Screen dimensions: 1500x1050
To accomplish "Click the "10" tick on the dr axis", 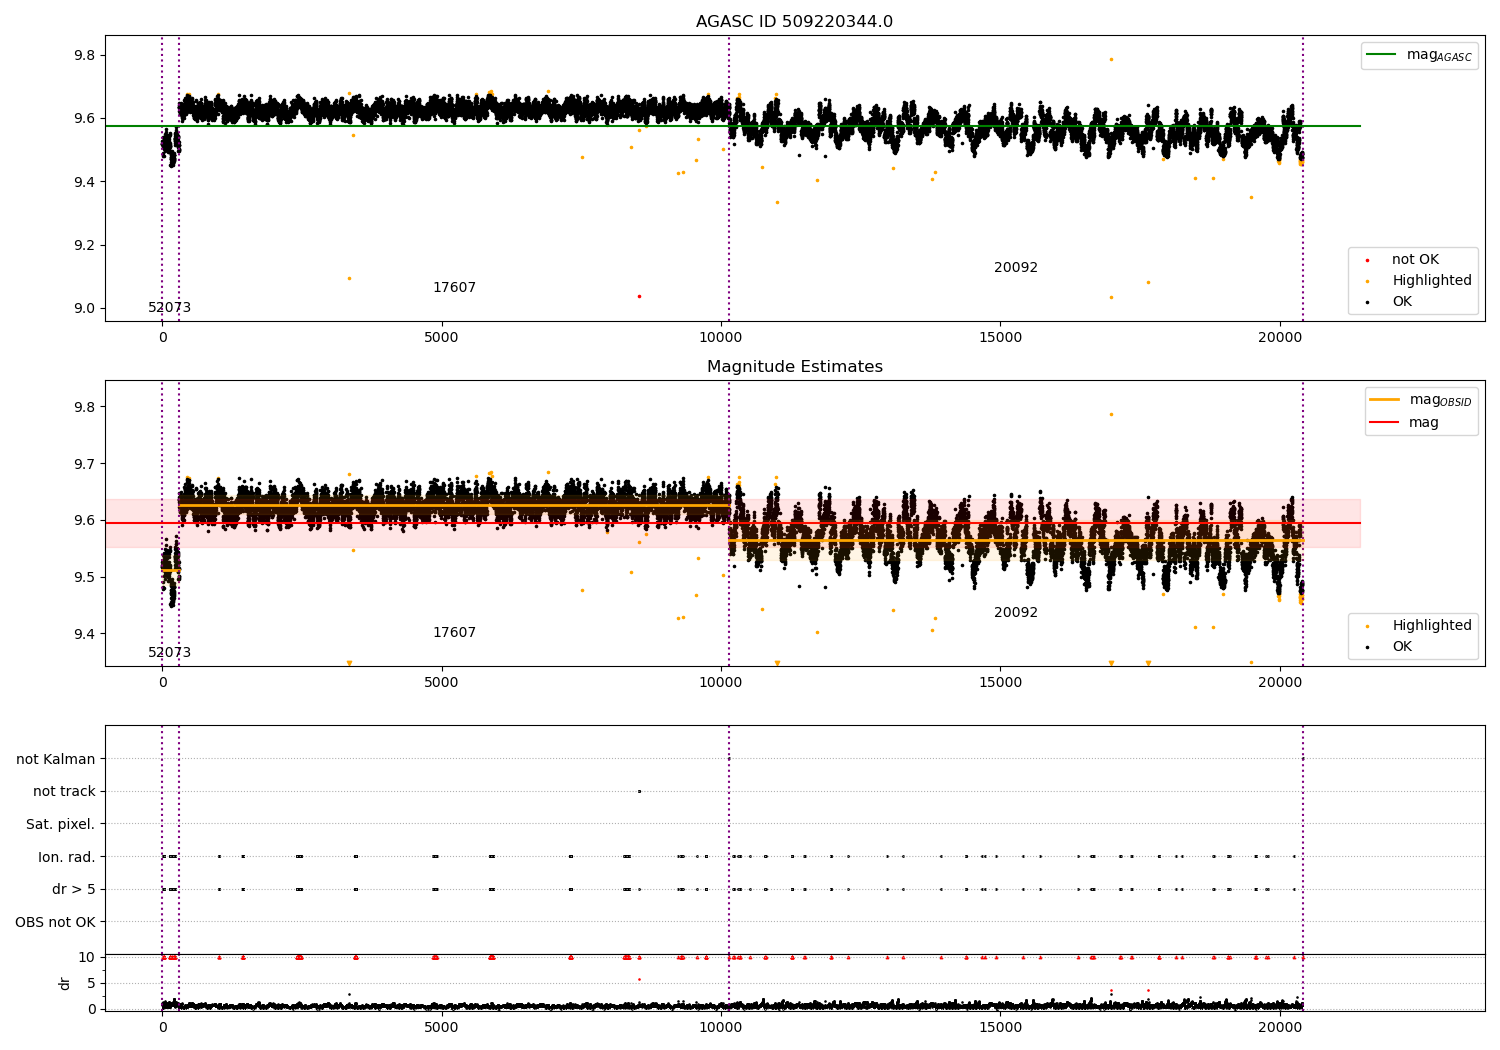I will pos(87,957).
